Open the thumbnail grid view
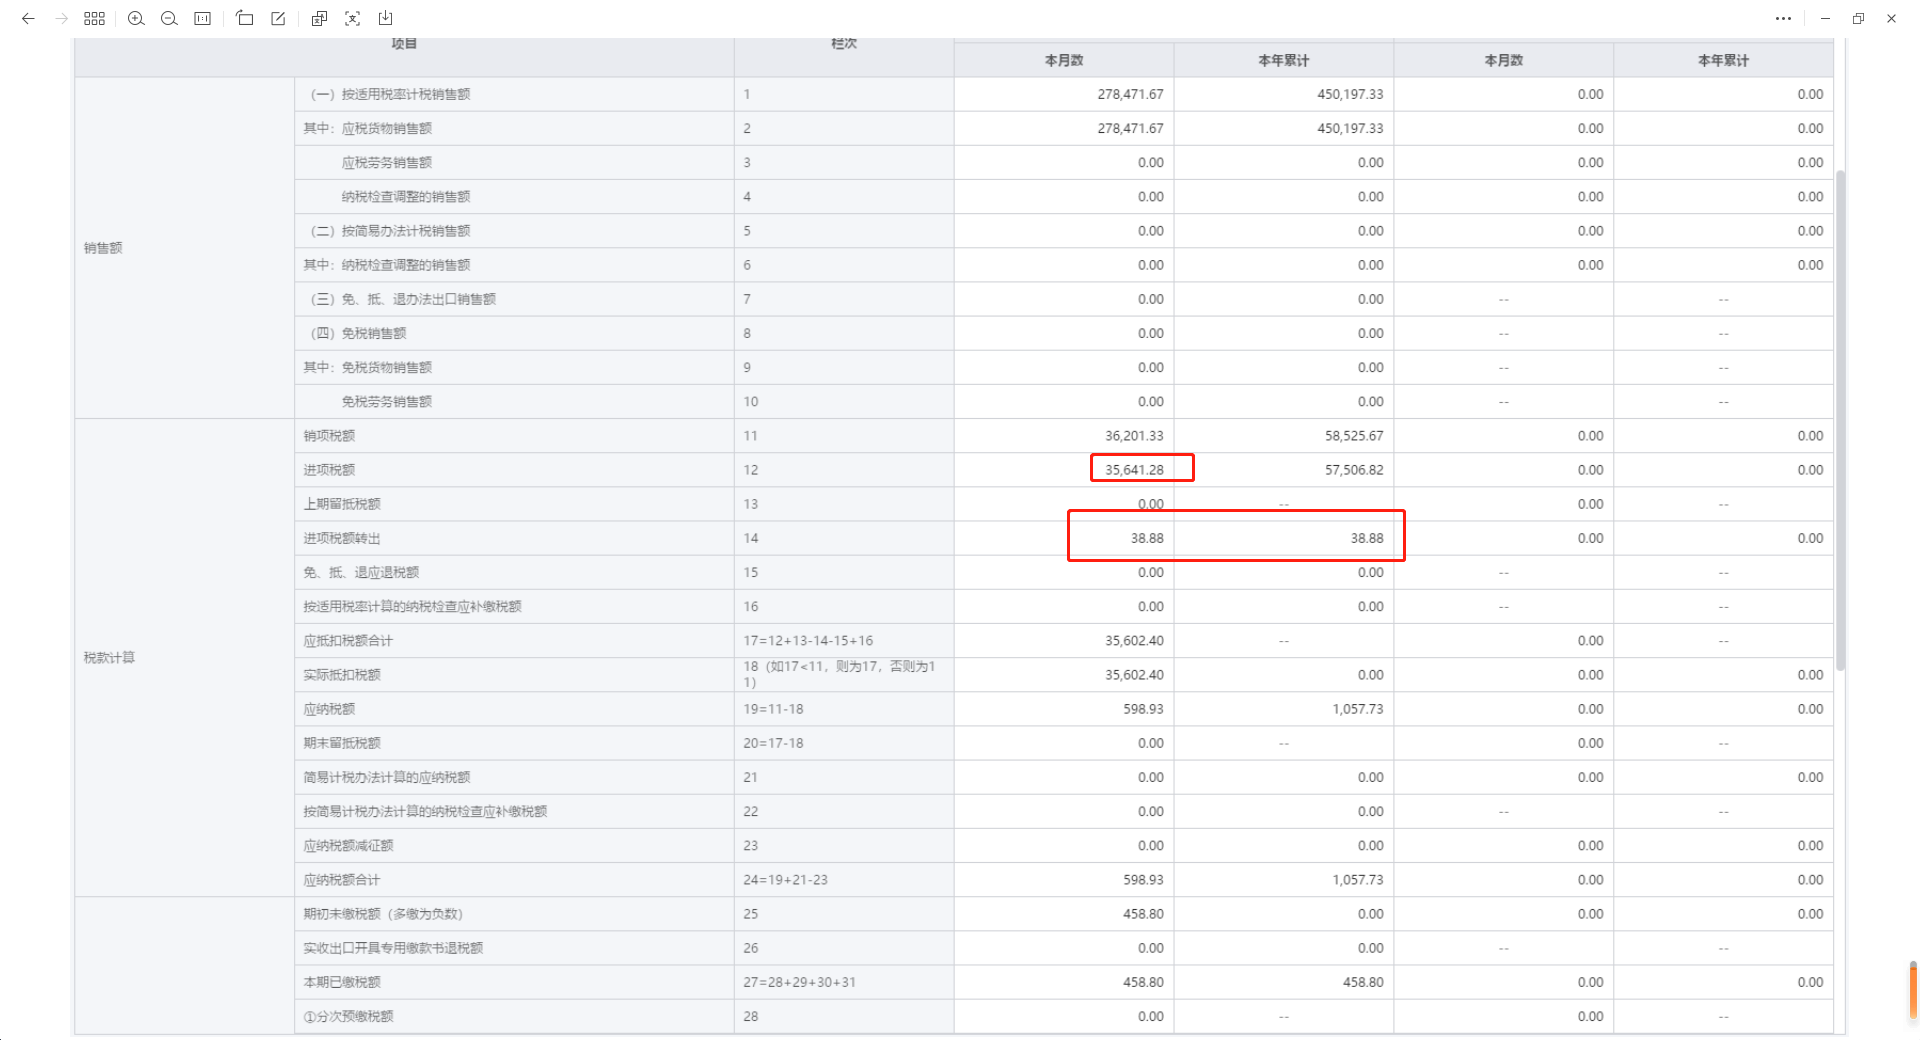 (x=95, y=18)
